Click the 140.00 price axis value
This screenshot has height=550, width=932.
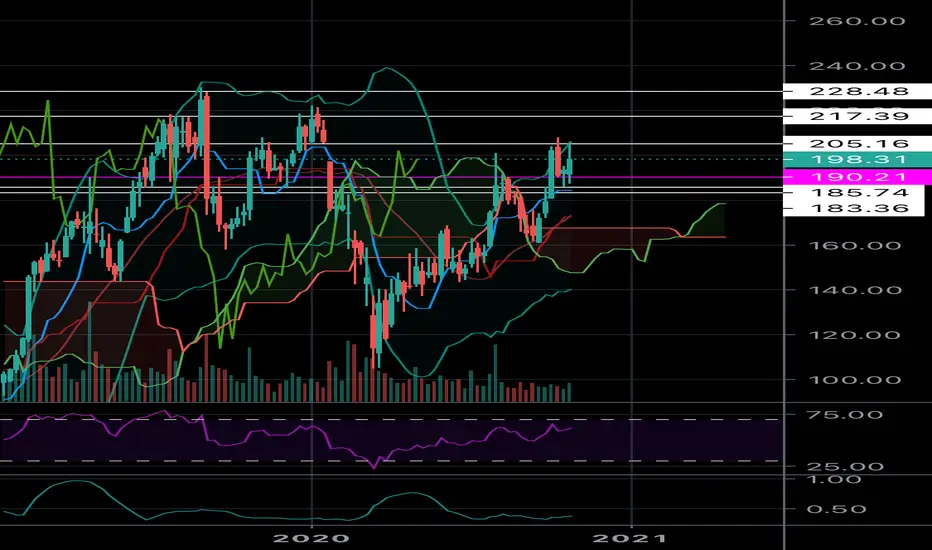point(855,290)
